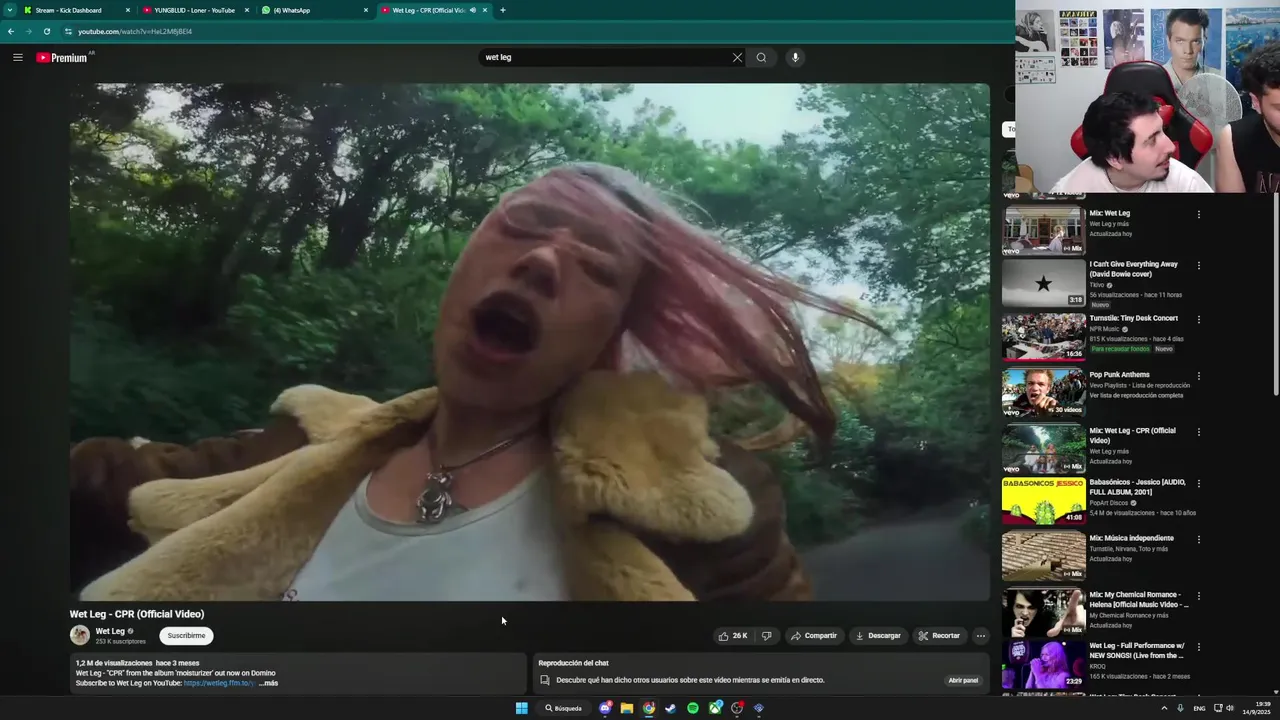The height and width of the screenshot is (720, 1280).
Task: Reload the current page
Action: [46, 31]
